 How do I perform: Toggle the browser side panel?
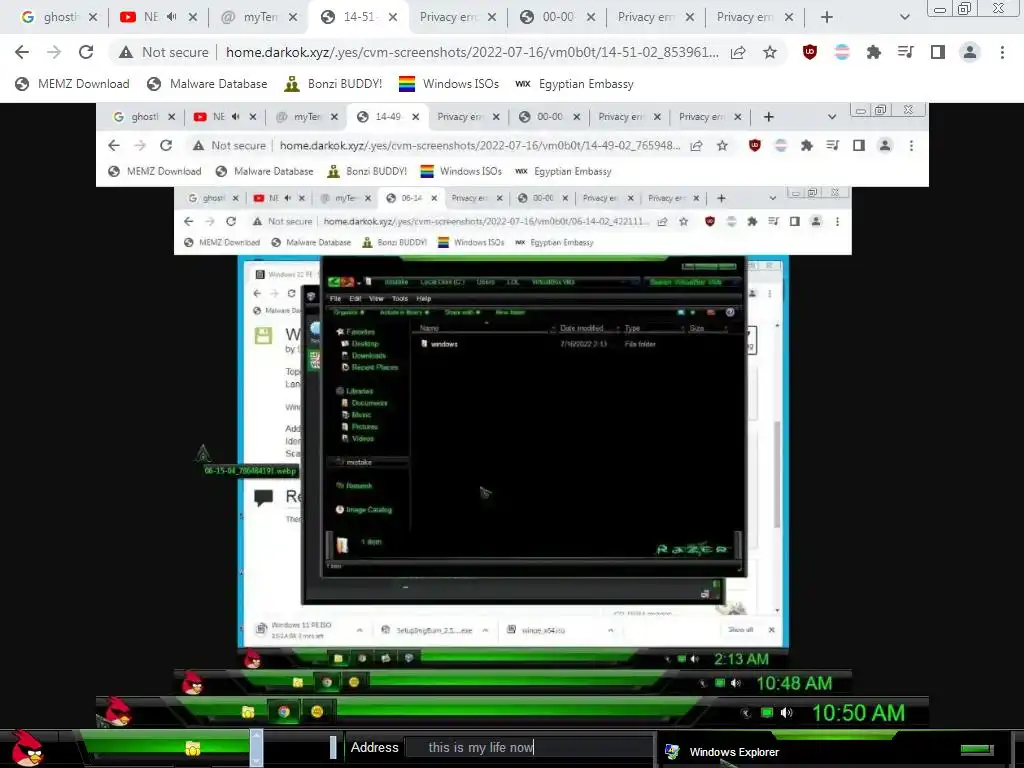tap(938, 52)
